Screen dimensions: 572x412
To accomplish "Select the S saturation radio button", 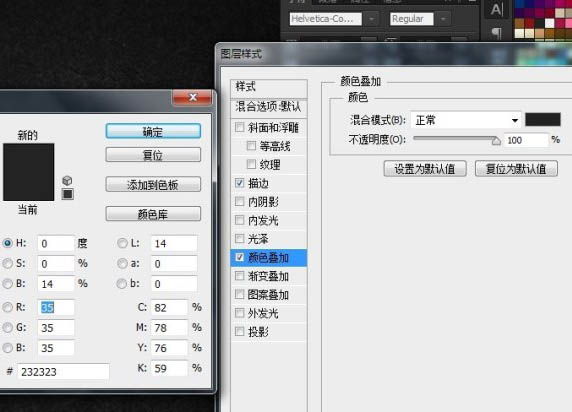I will [8, 263].
